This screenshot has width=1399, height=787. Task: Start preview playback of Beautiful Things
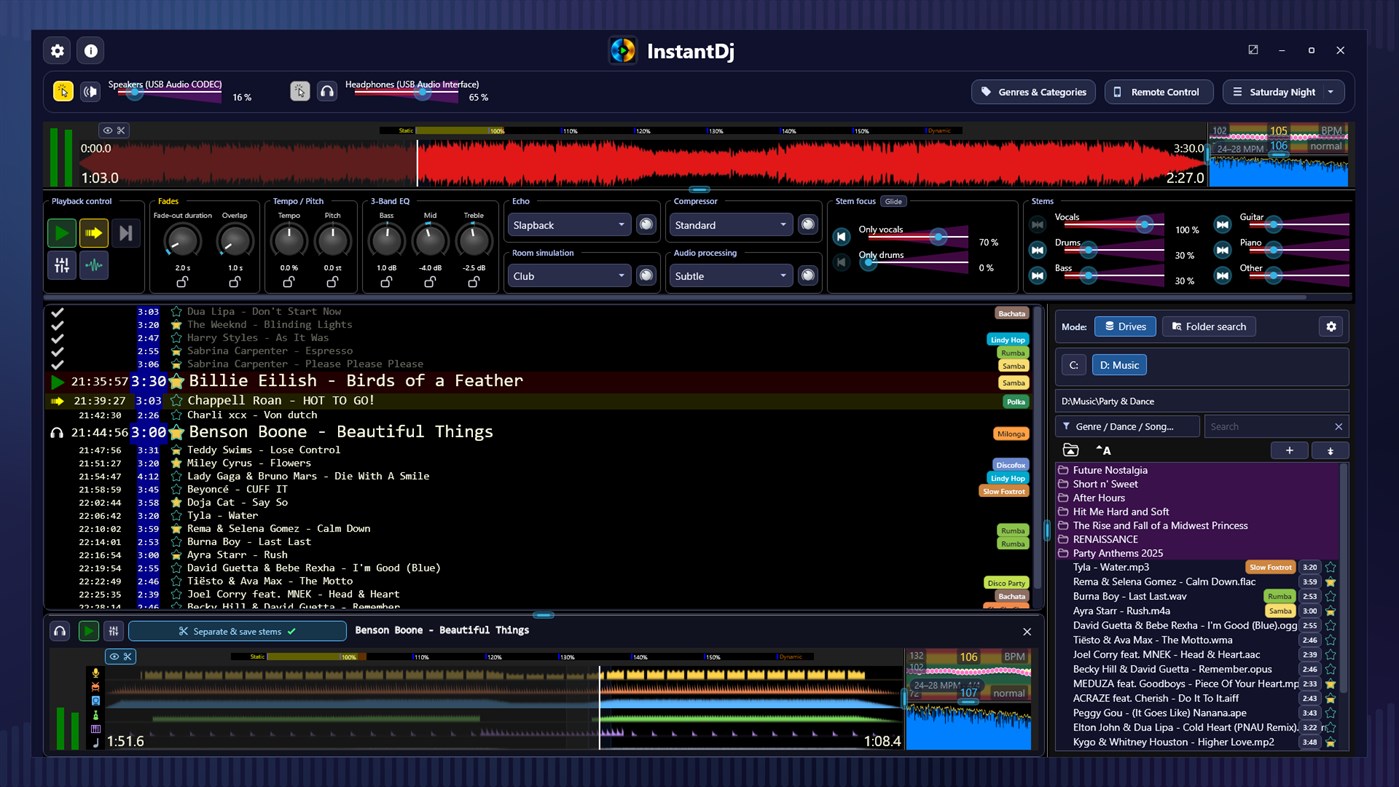click(88, 631)
